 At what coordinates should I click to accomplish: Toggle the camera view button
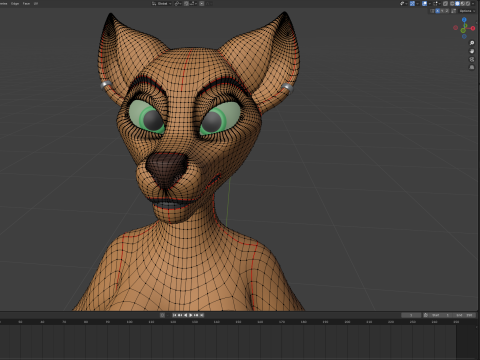(472, 59)
